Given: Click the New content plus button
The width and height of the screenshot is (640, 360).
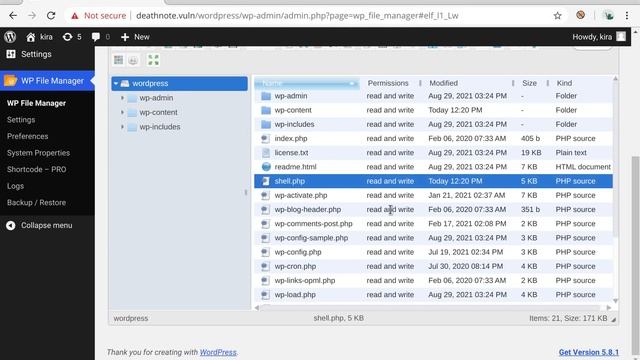Looking at the screenshot, I should tap(135, 37).
